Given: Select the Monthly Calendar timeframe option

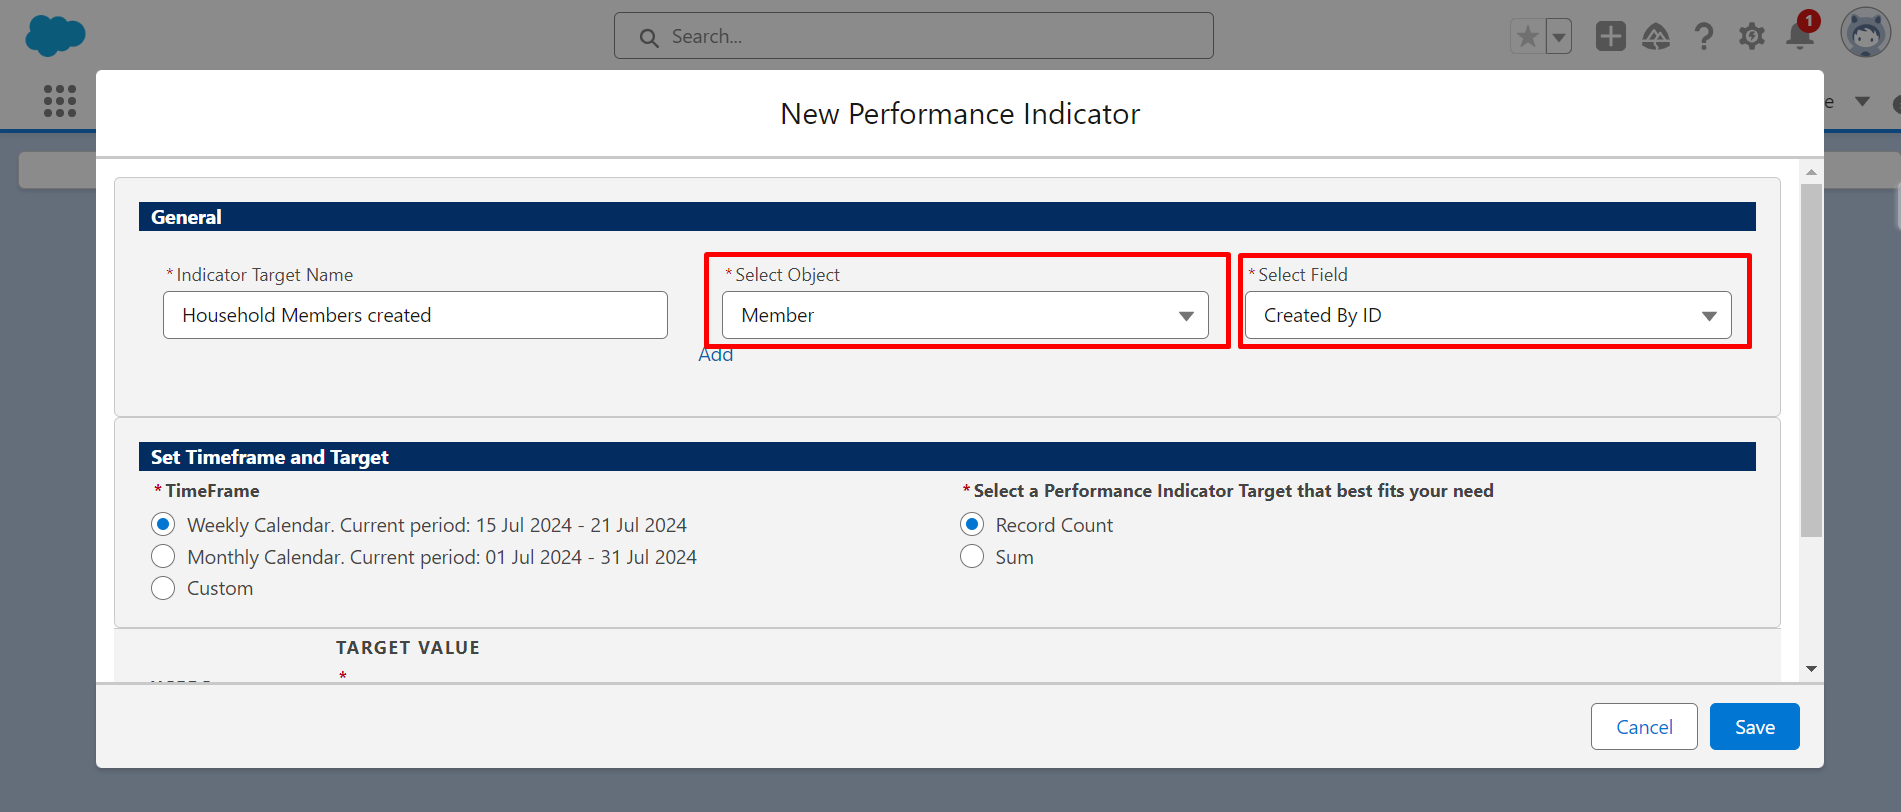Looking at the screenshot, I should pos(163,557).
